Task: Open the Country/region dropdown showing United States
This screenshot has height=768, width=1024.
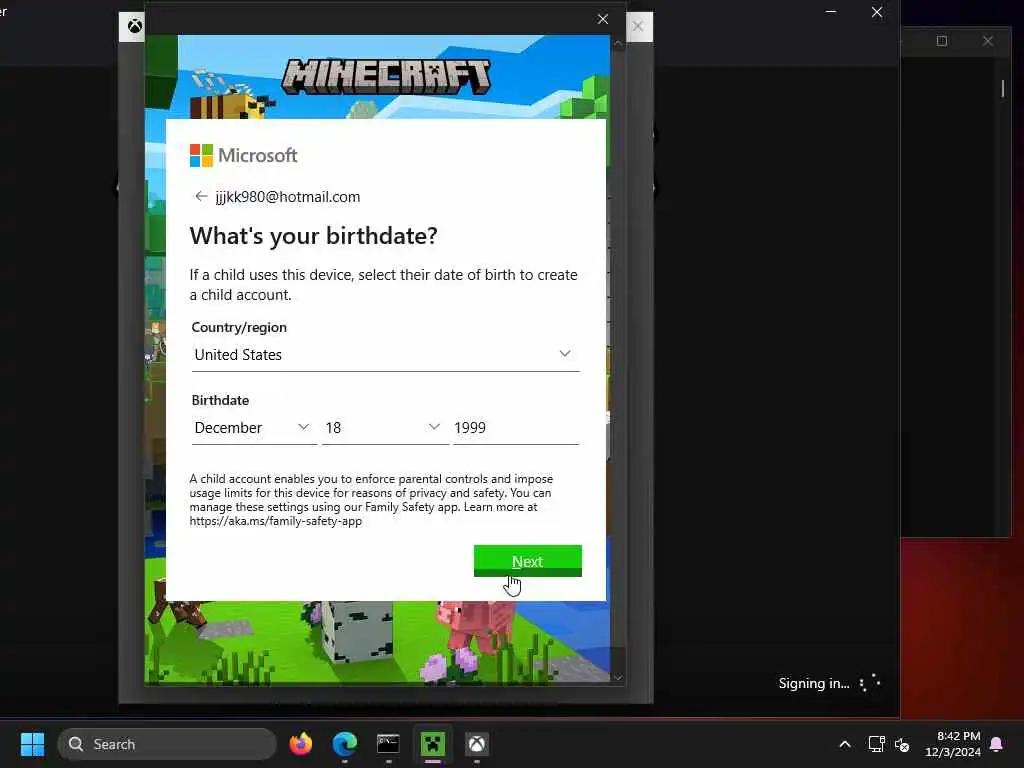Action: (385, 355)
